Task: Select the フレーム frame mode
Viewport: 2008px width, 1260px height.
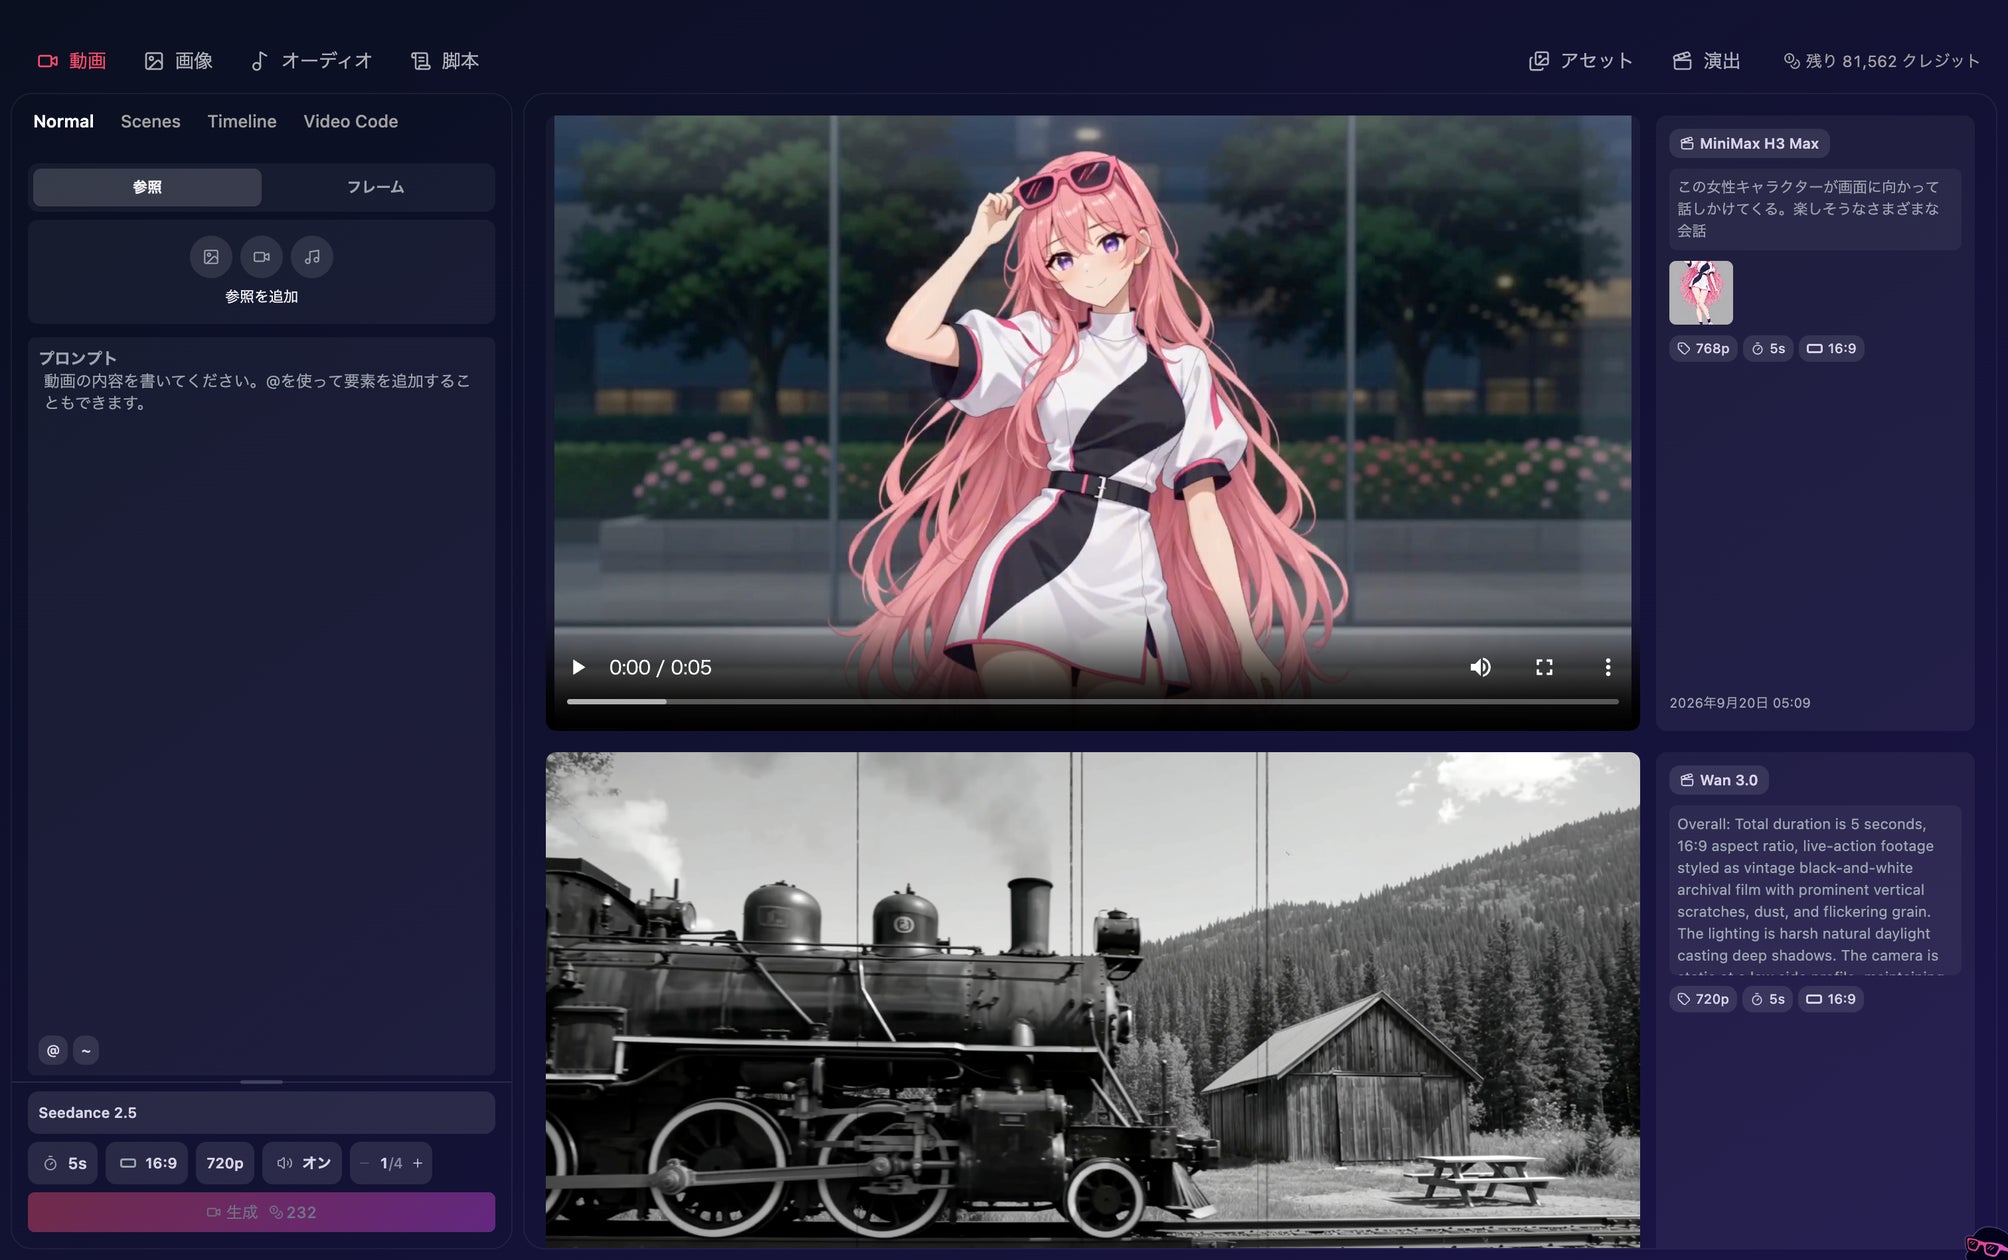Action: click(x=376, y=187)
